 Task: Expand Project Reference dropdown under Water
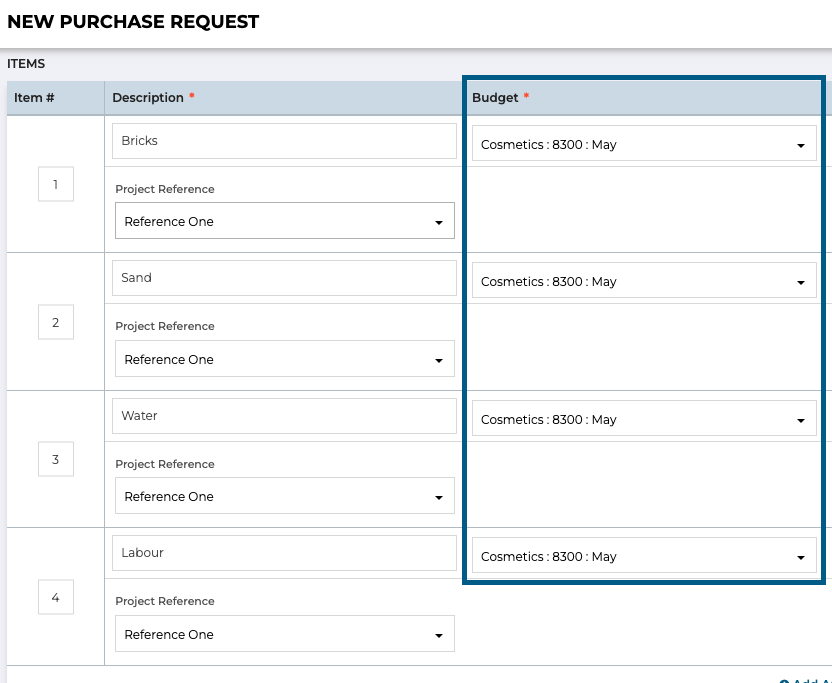[x=285, y=496]
